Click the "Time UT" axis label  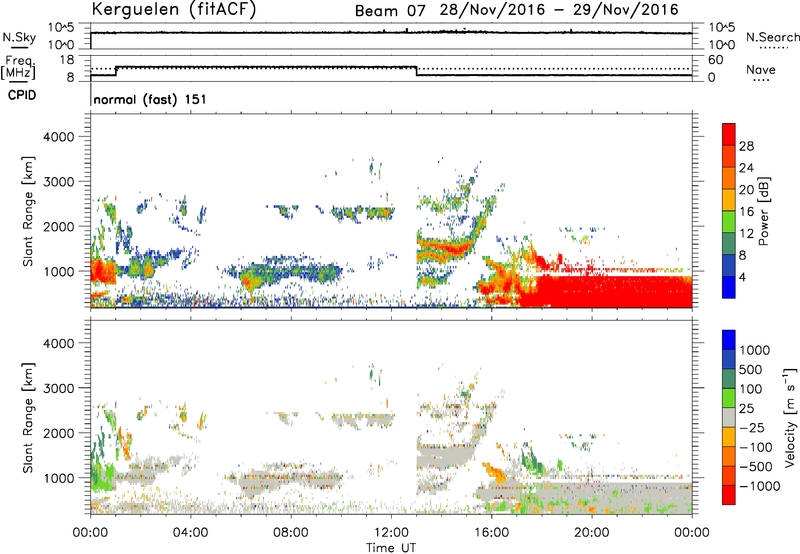coord(391,547)
